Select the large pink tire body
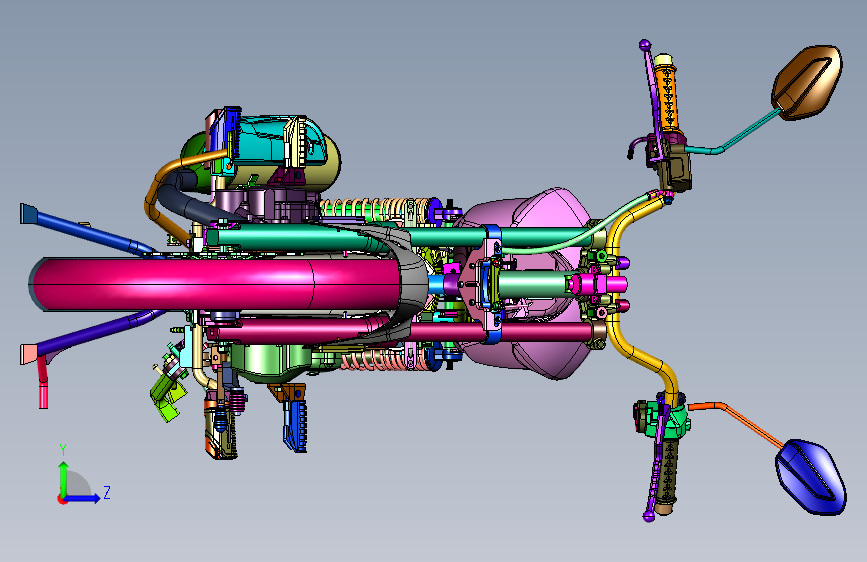The width and height of the screenshot is (867, 562). pyautogui.click(x=216, y=284)
